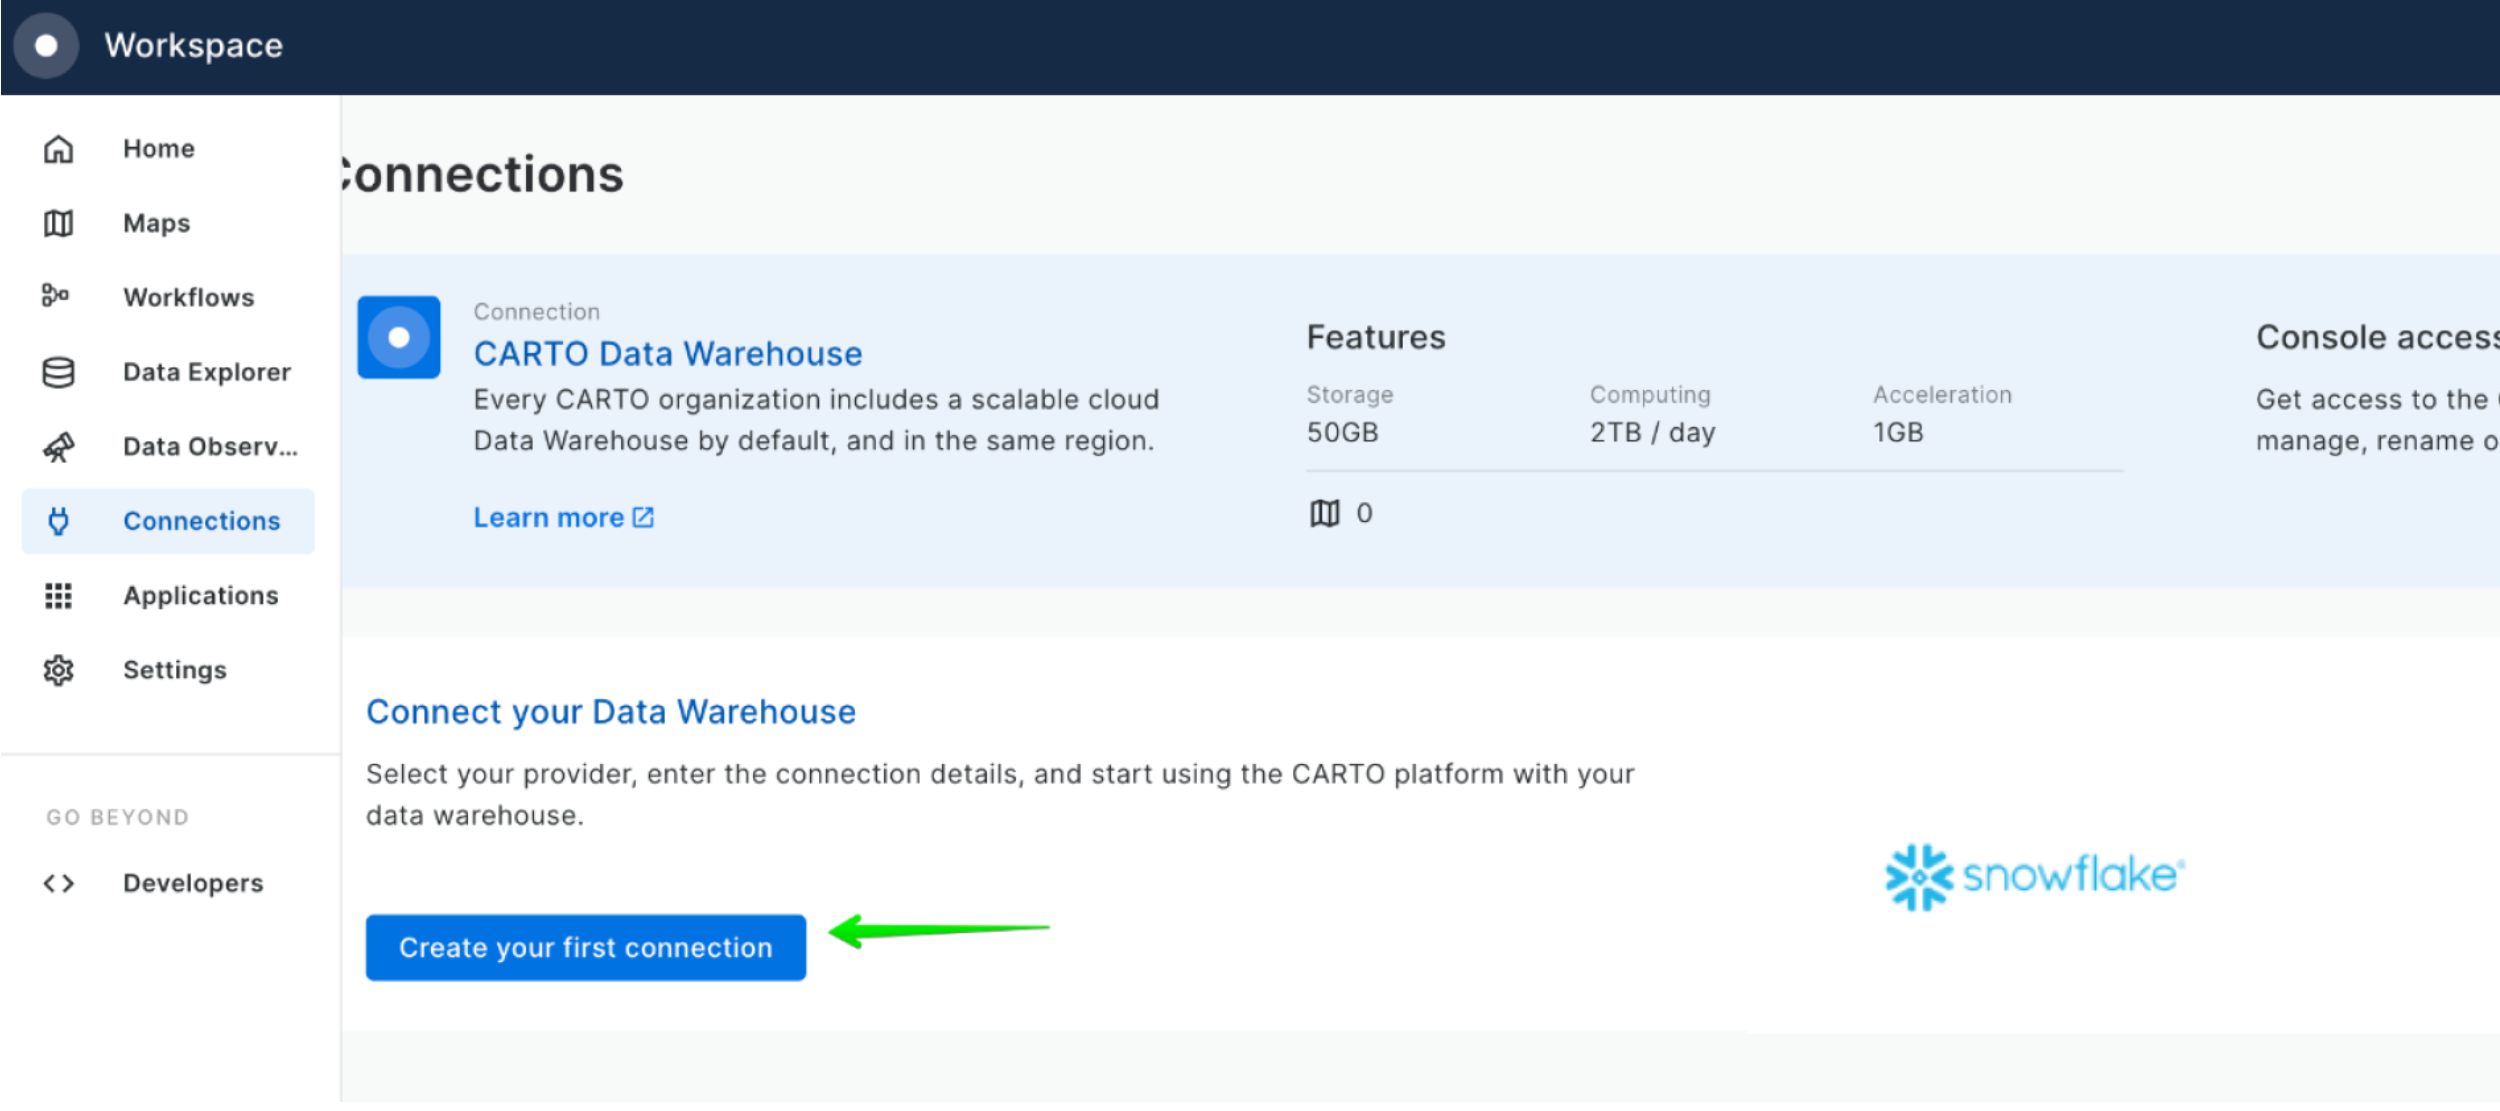Click the Snowflake logo
The width and height of the screenshot is (2500, 1111).
coord(2034,877)
